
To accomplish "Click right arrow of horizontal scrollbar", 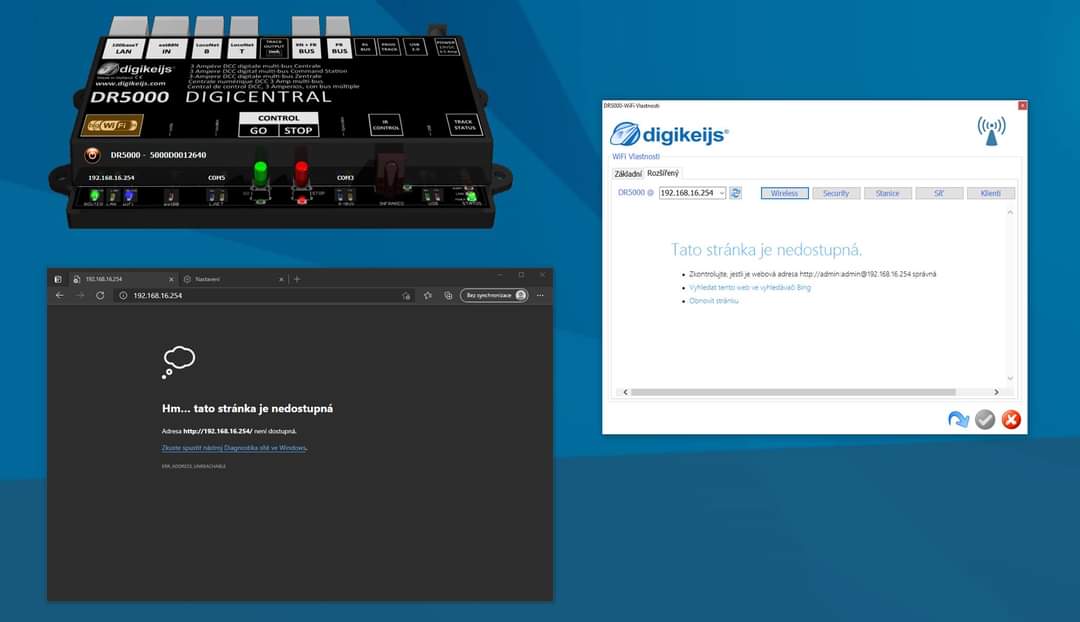I will point(996,392).
